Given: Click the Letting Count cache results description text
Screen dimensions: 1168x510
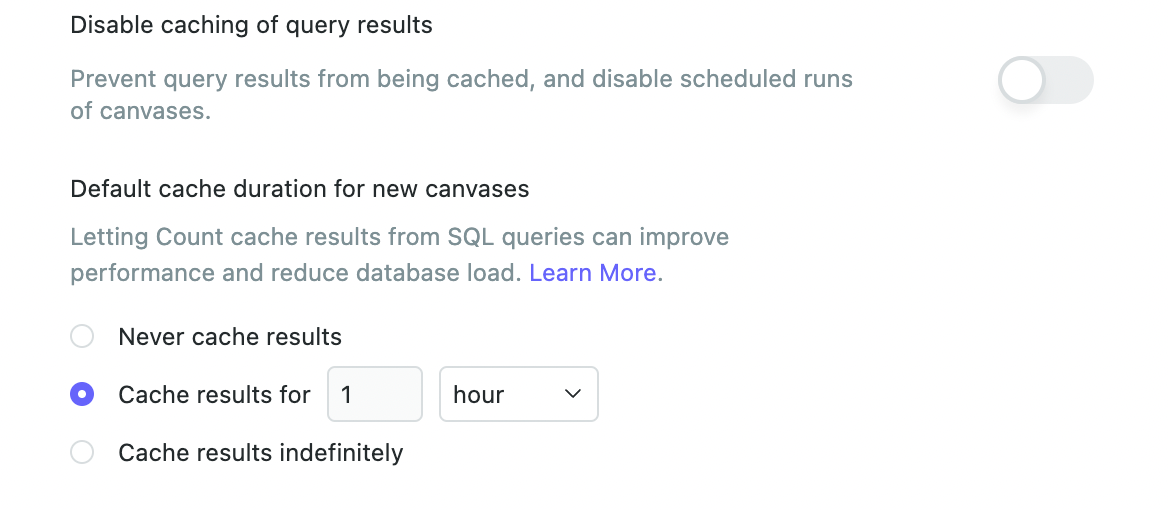Looking at the screenshot, I should point(399,238).
